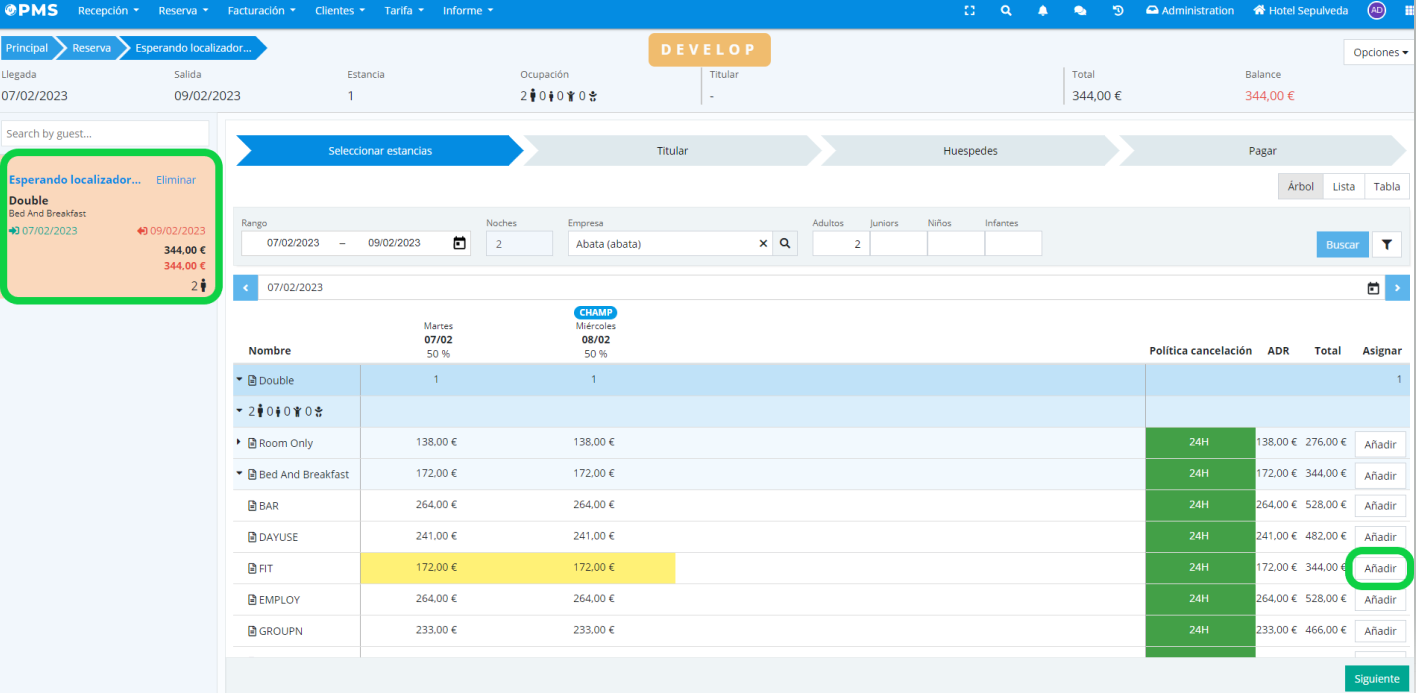Collapse the Bed And Breakfast row
Image resolution: width=1416 pixels, height=693 pixels.
pyautogui.click(x=239, y=474)
